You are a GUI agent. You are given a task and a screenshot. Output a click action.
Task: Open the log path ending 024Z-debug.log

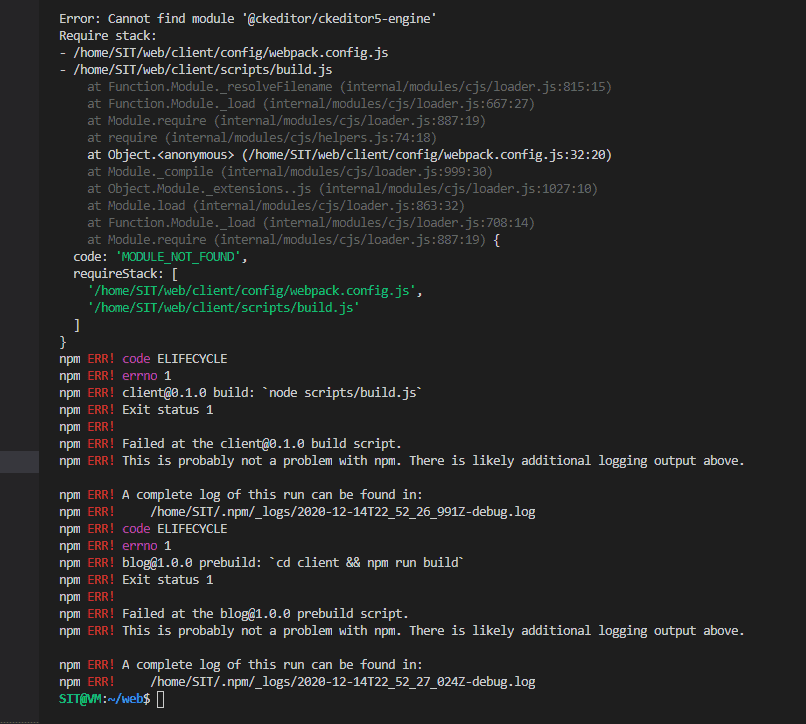click(x=342, y=681)
